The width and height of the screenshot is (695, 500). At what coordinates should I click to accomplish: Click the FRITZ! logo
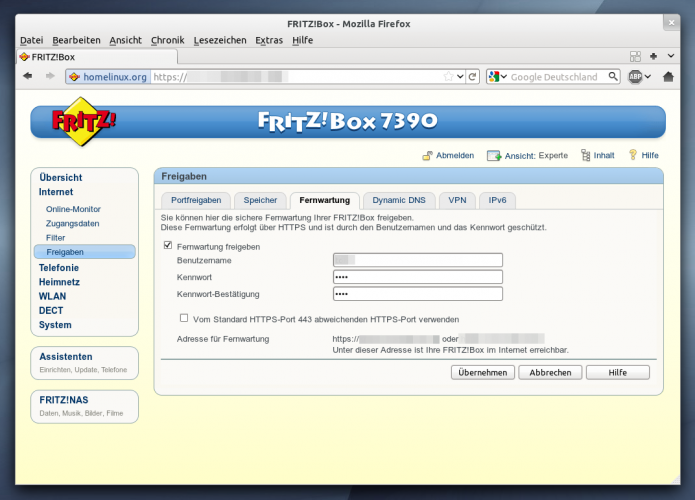(x=83, y=121)
